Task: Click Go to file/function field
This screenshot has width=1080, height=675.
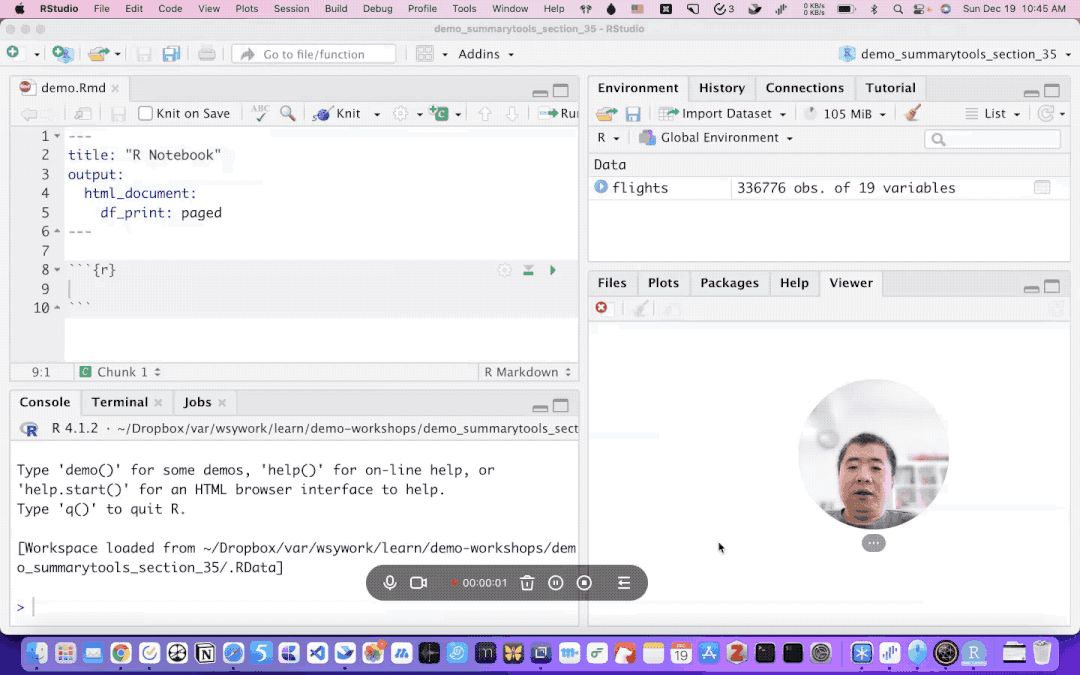Action: point(314,54)
